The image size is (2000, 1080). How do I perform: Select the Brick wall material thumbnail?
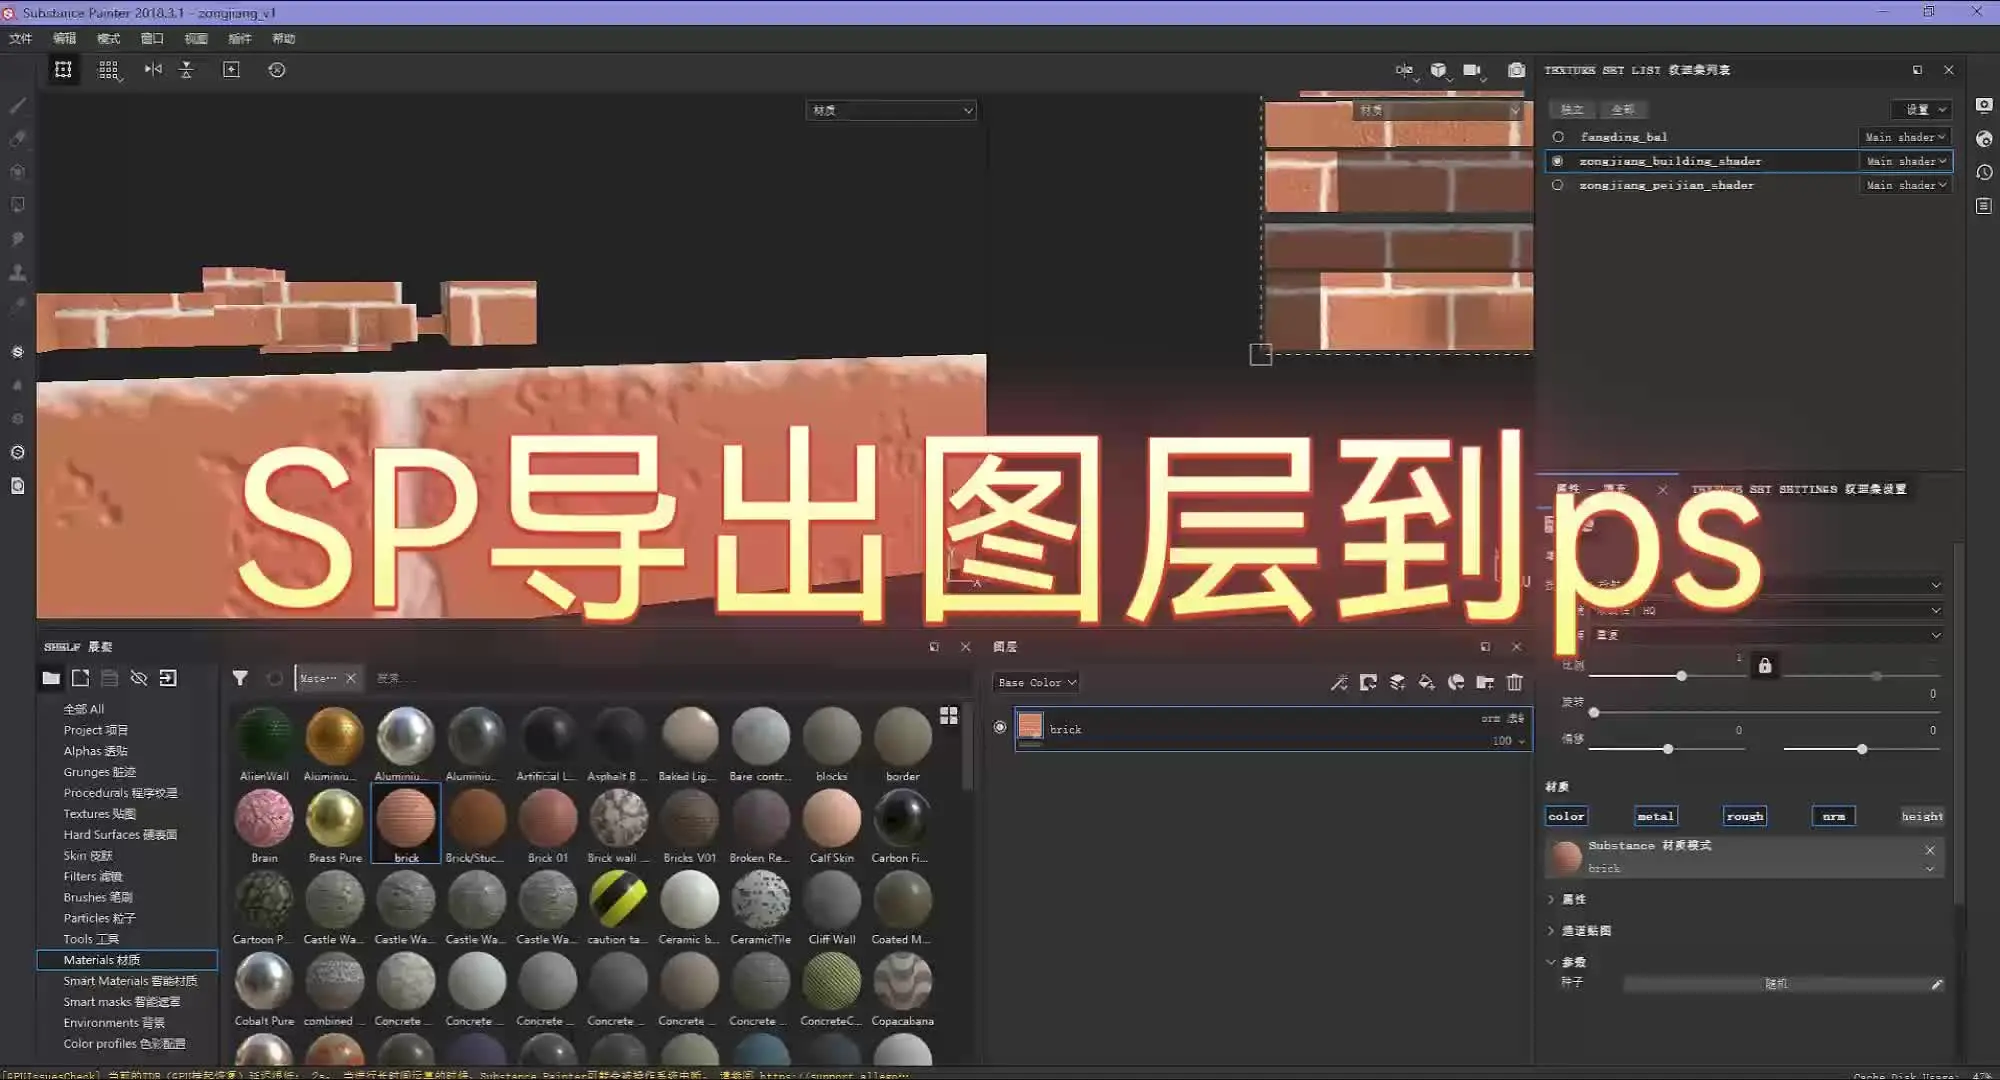(x=618, y=820)
